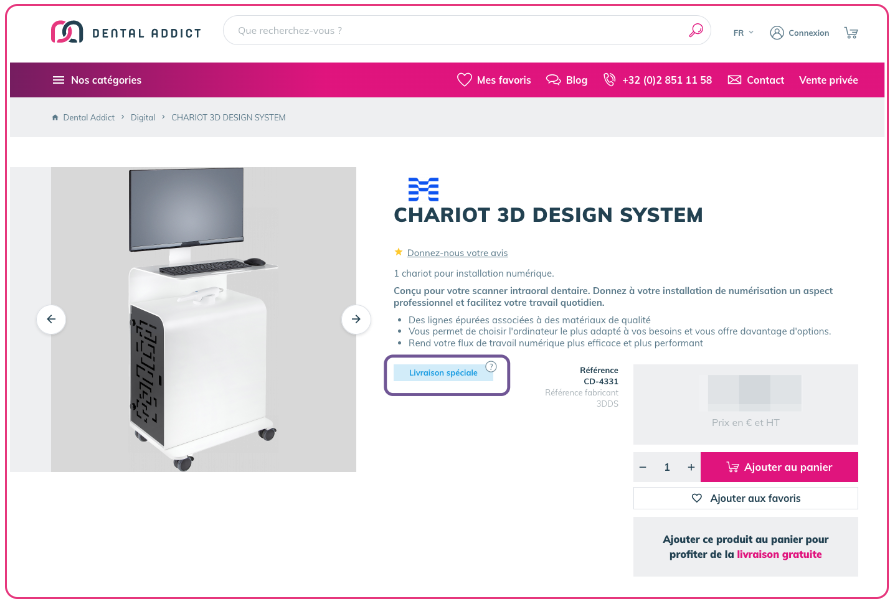This screenshot has height=604, width=896.
Task: Show next product image with right arrow
Action: tap(356, 319)
